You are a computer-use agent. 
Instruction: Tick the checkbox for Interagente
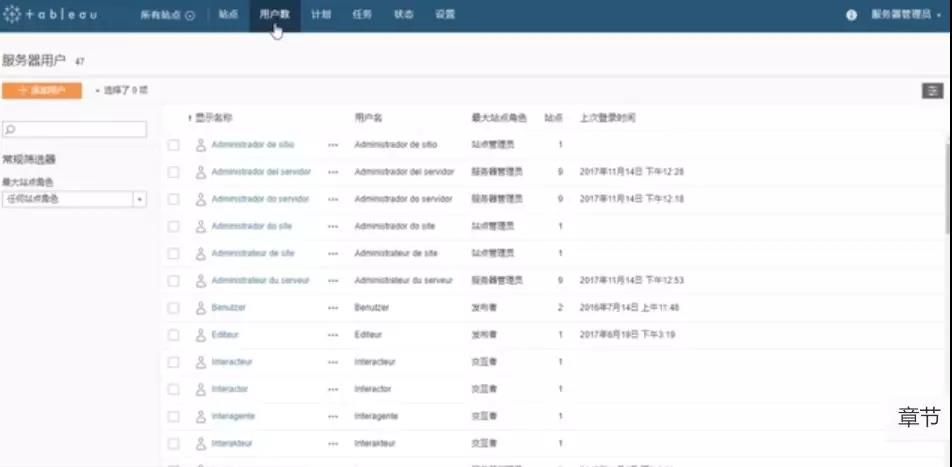tap(174, 415)
